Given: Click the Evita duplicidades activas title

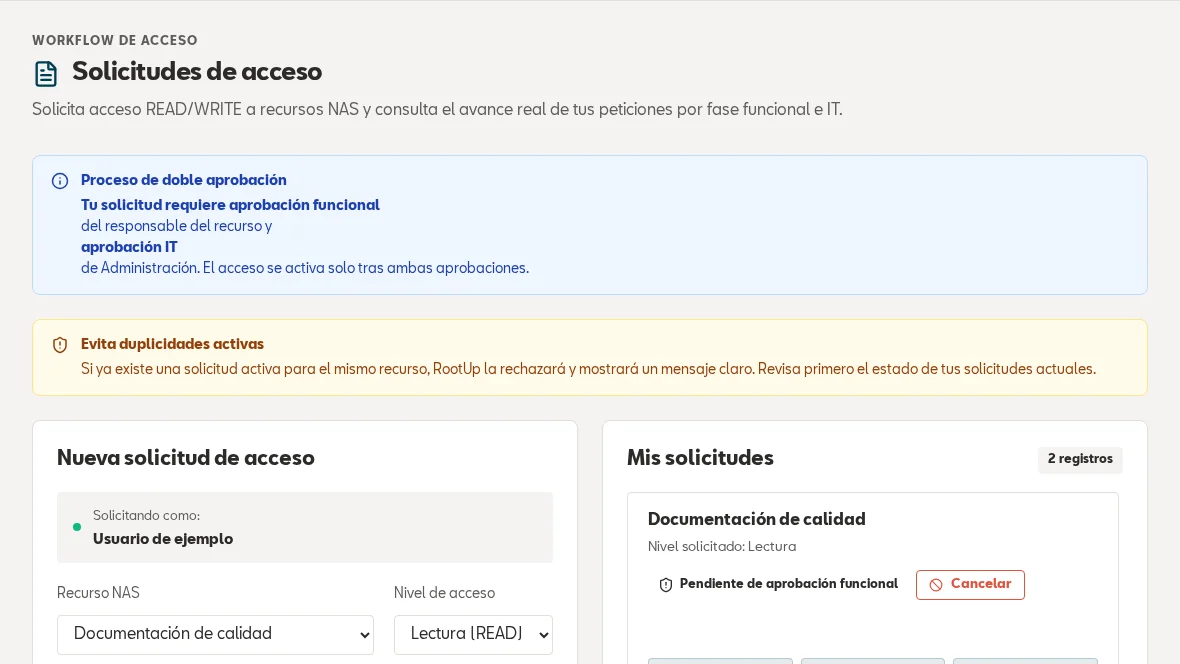Looking at the screenshot, I should coord(172,344).
